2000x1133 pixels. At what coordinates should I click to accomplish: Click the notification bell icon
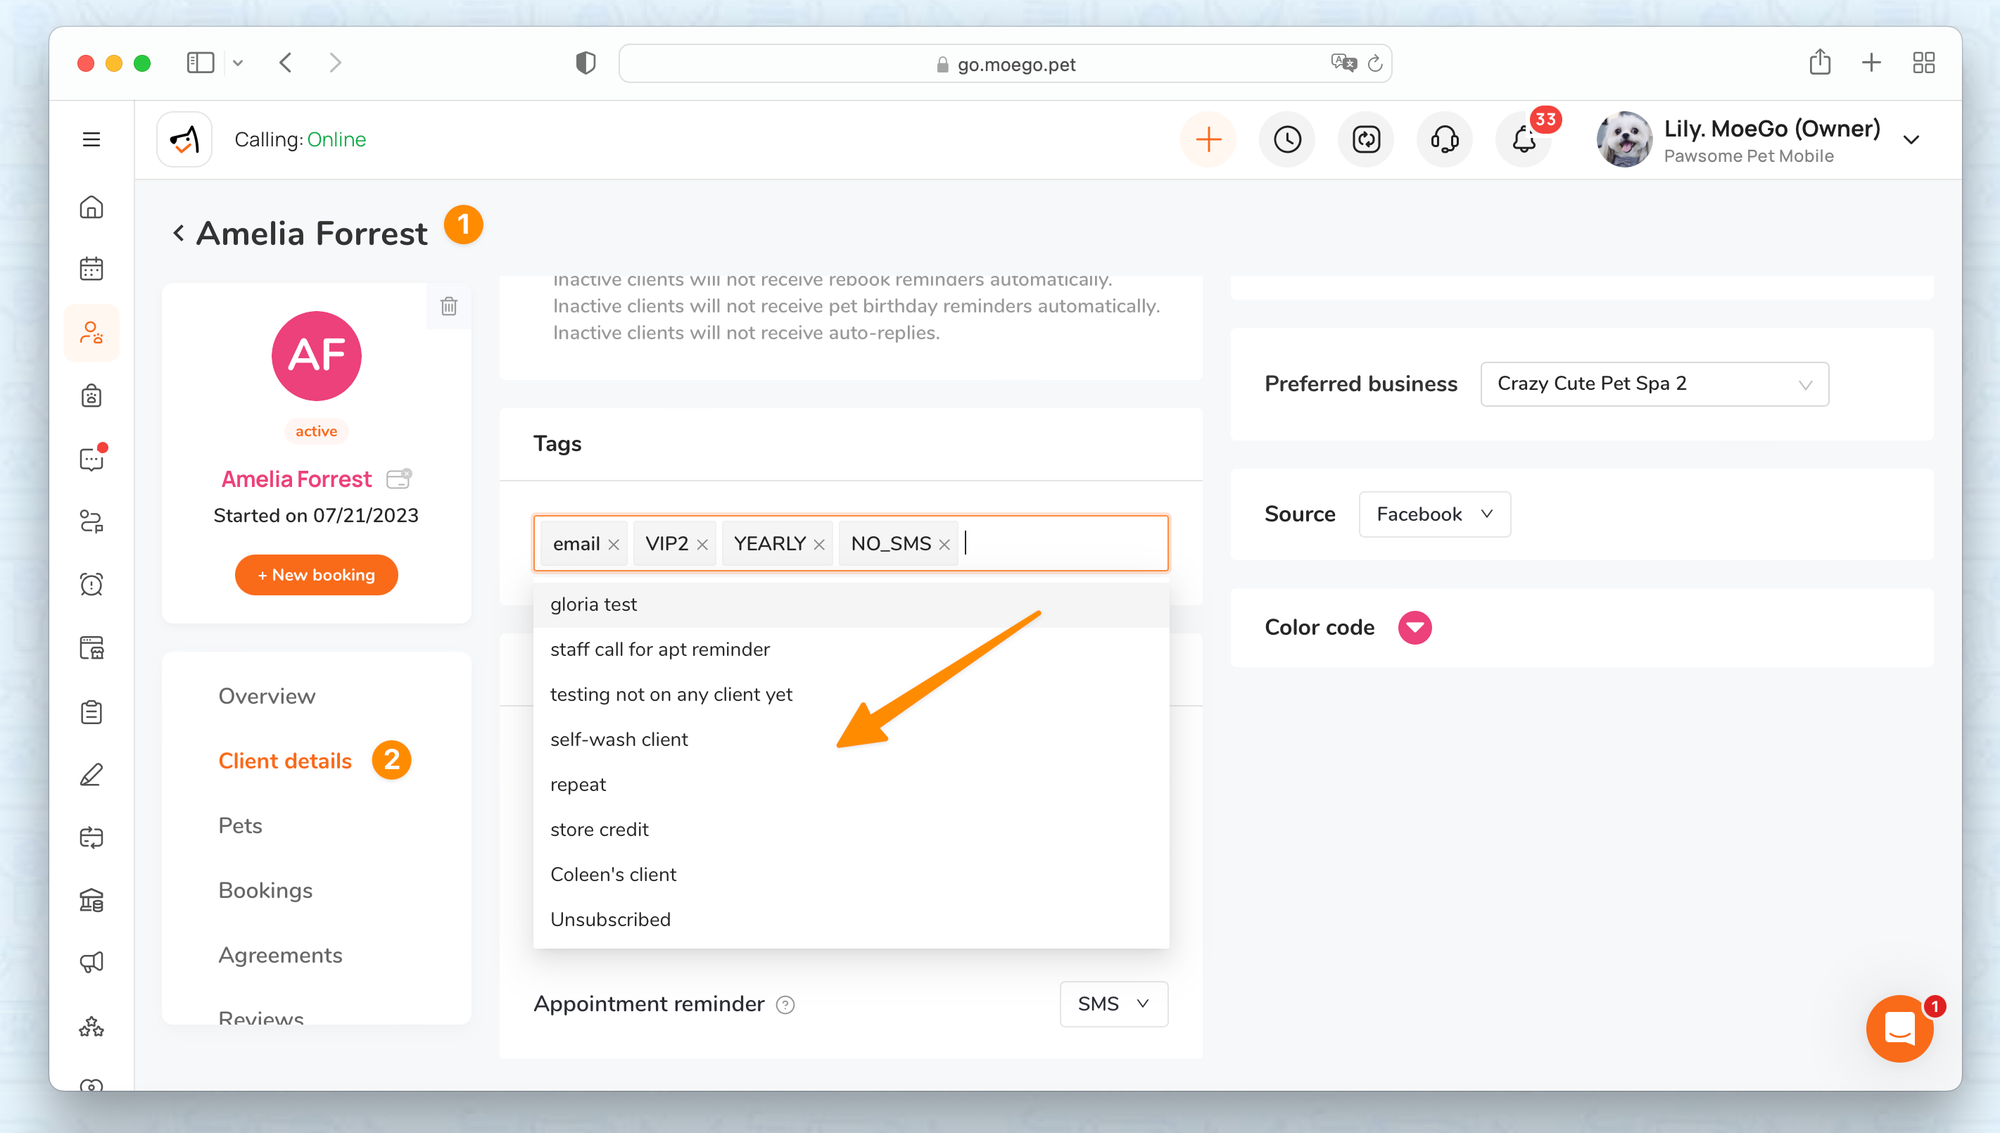[1523, 139]
